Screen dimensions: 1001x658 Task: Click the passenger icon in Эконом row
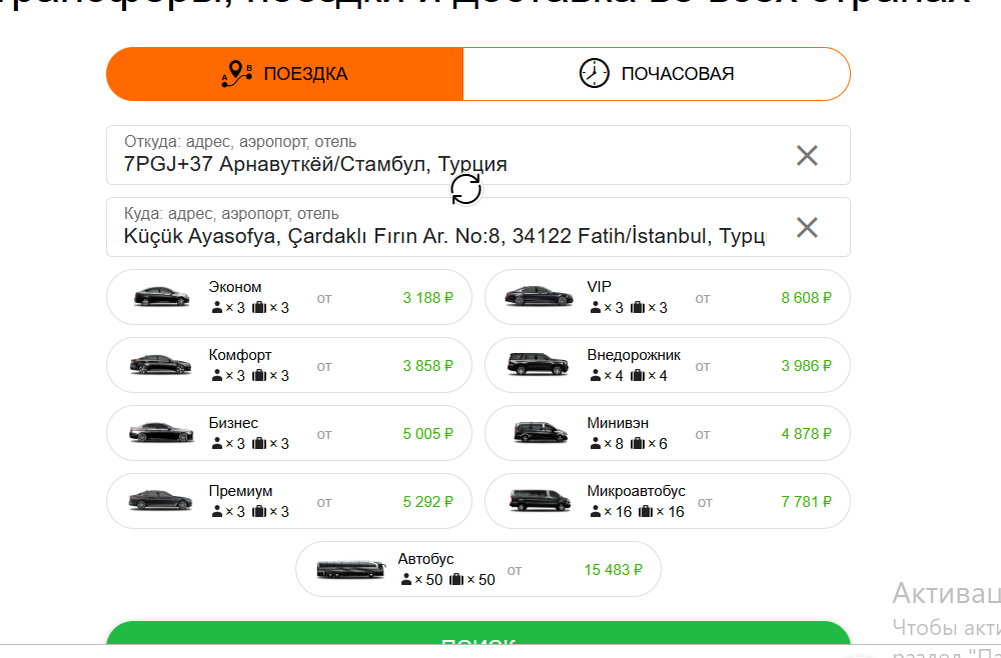[216, 308]
